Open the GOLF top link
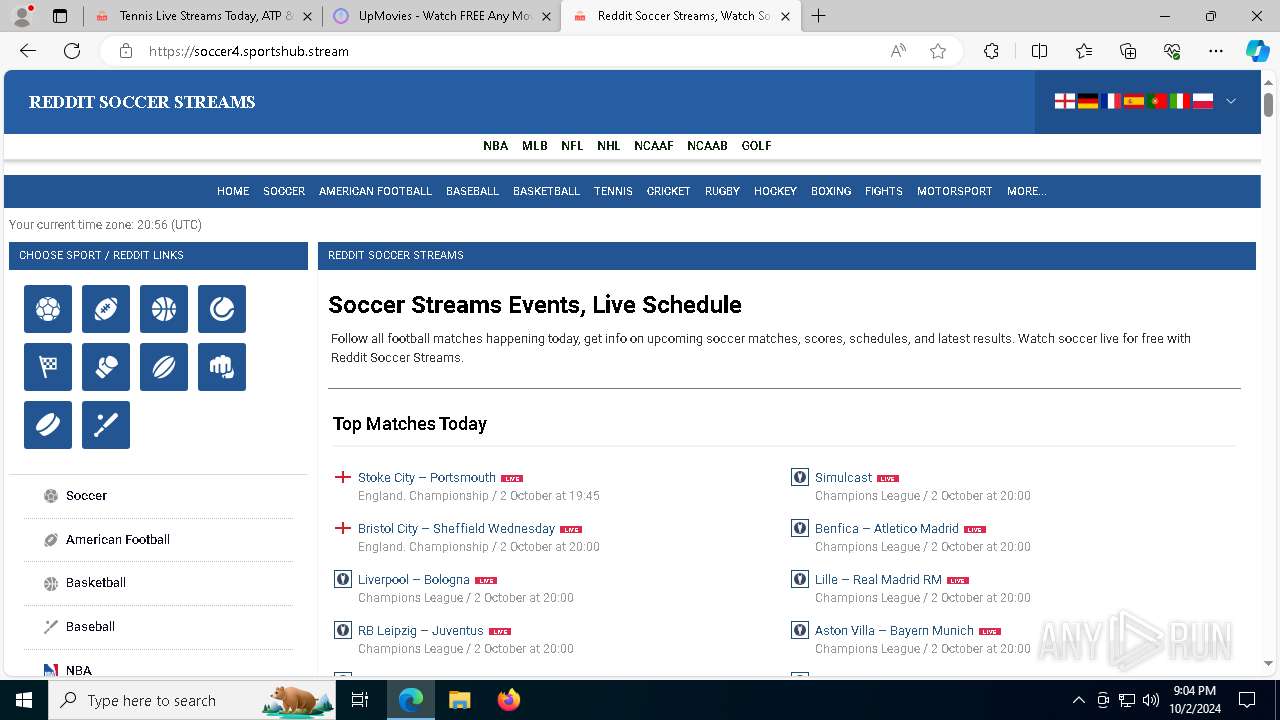The width and height of the screenshot is (1280, 720). 756,146
